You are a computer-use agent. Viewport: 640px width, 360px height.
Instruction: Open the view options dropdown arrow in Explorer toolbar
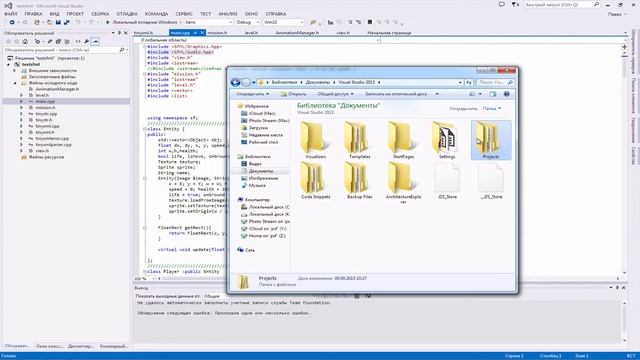480,94
